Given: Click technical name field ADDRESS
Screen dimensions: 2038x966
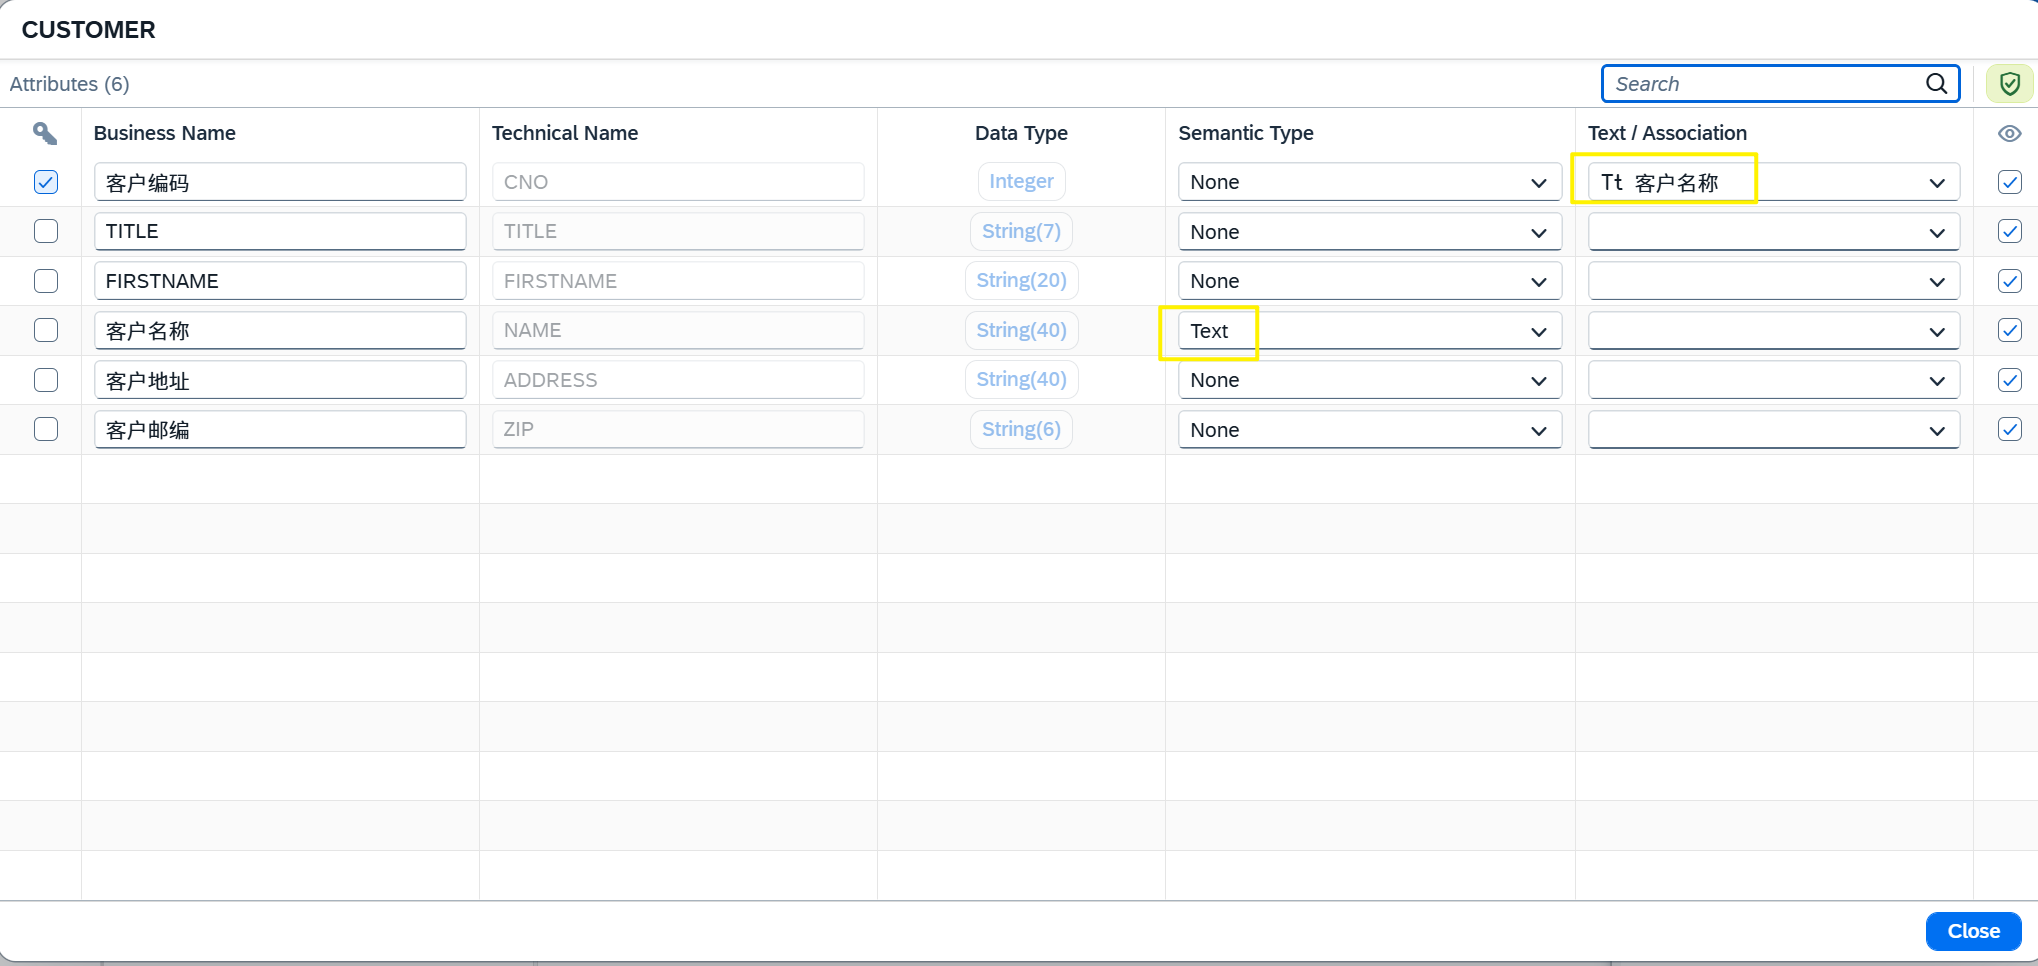Looking at the screenshot, I should coord(678,380).
